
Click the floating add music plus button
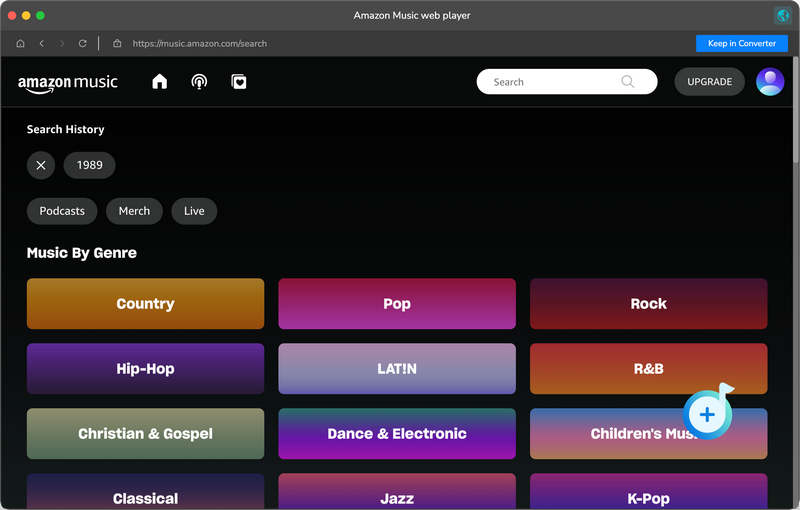(x=707, y=414)
